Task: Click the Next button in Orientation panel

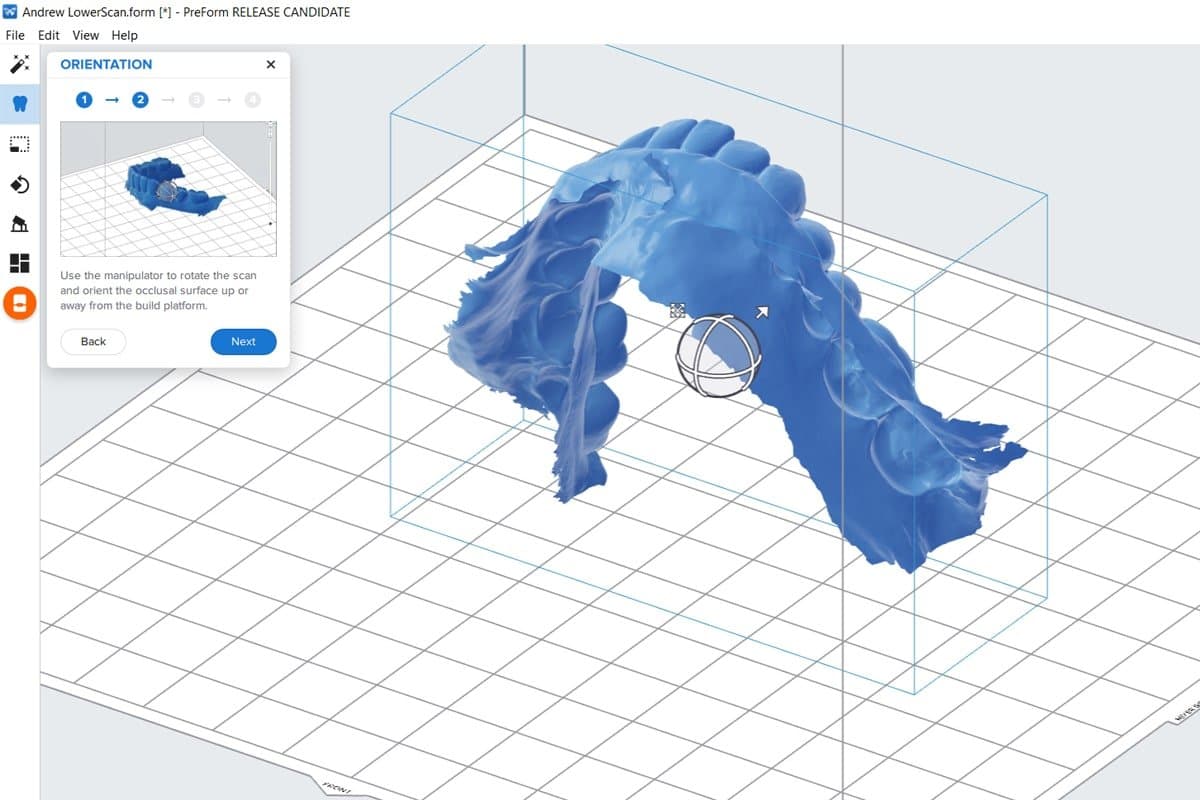Action: click(242, 341)
